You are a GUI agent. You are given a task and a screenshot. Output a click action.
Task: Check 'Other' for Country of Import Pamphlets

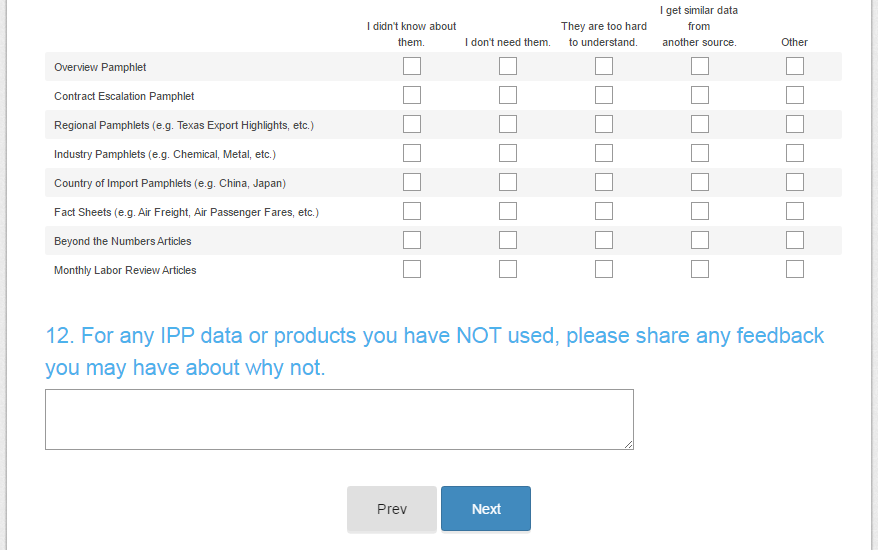[795, 182]
